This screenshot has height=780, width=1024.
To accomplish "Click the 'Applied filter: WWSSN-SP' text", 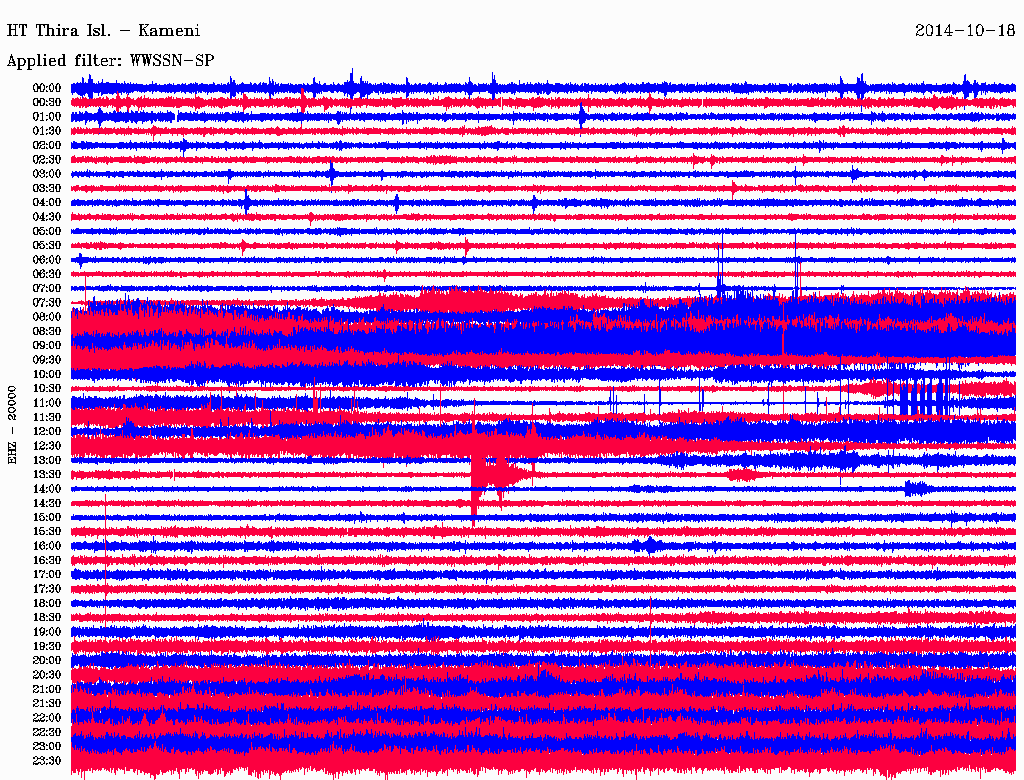I will [110, 61].
